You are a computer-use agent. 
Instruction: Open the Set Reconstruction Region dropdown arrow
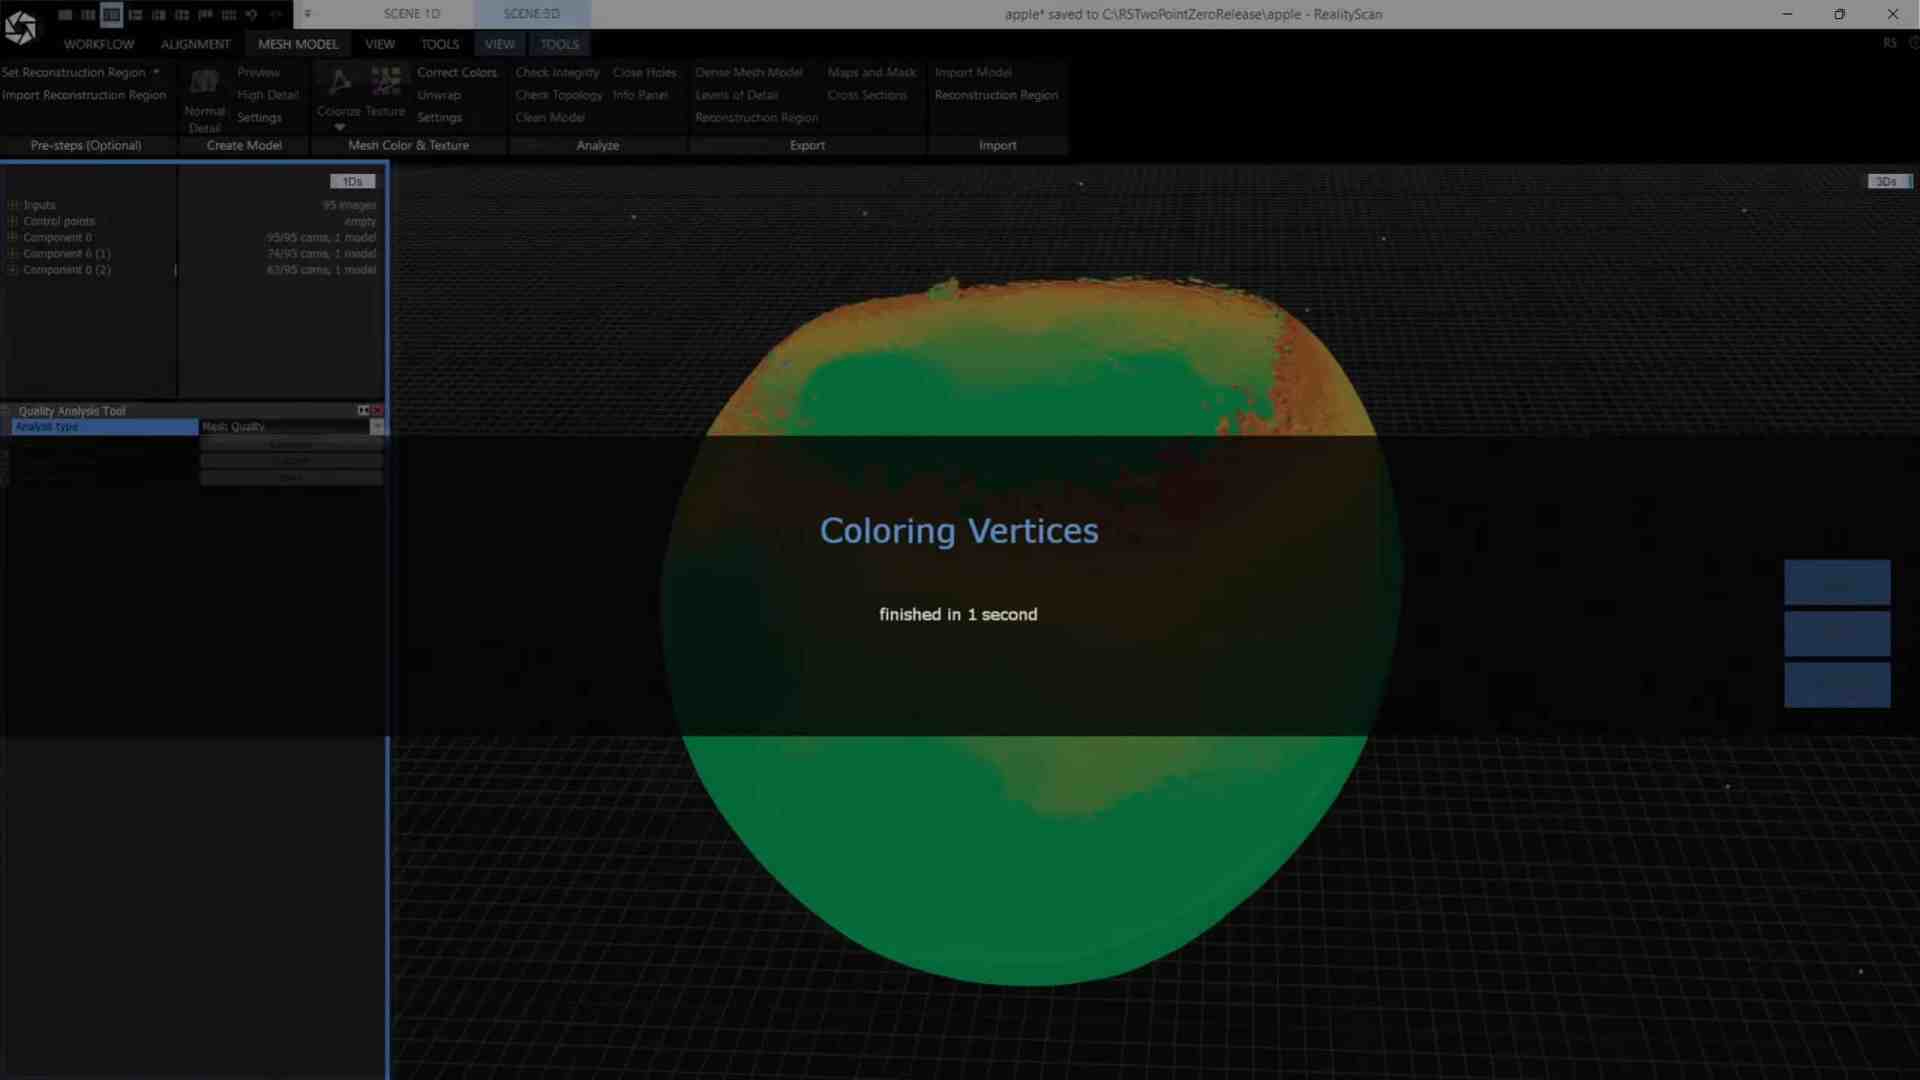click(x=157, y=72)
